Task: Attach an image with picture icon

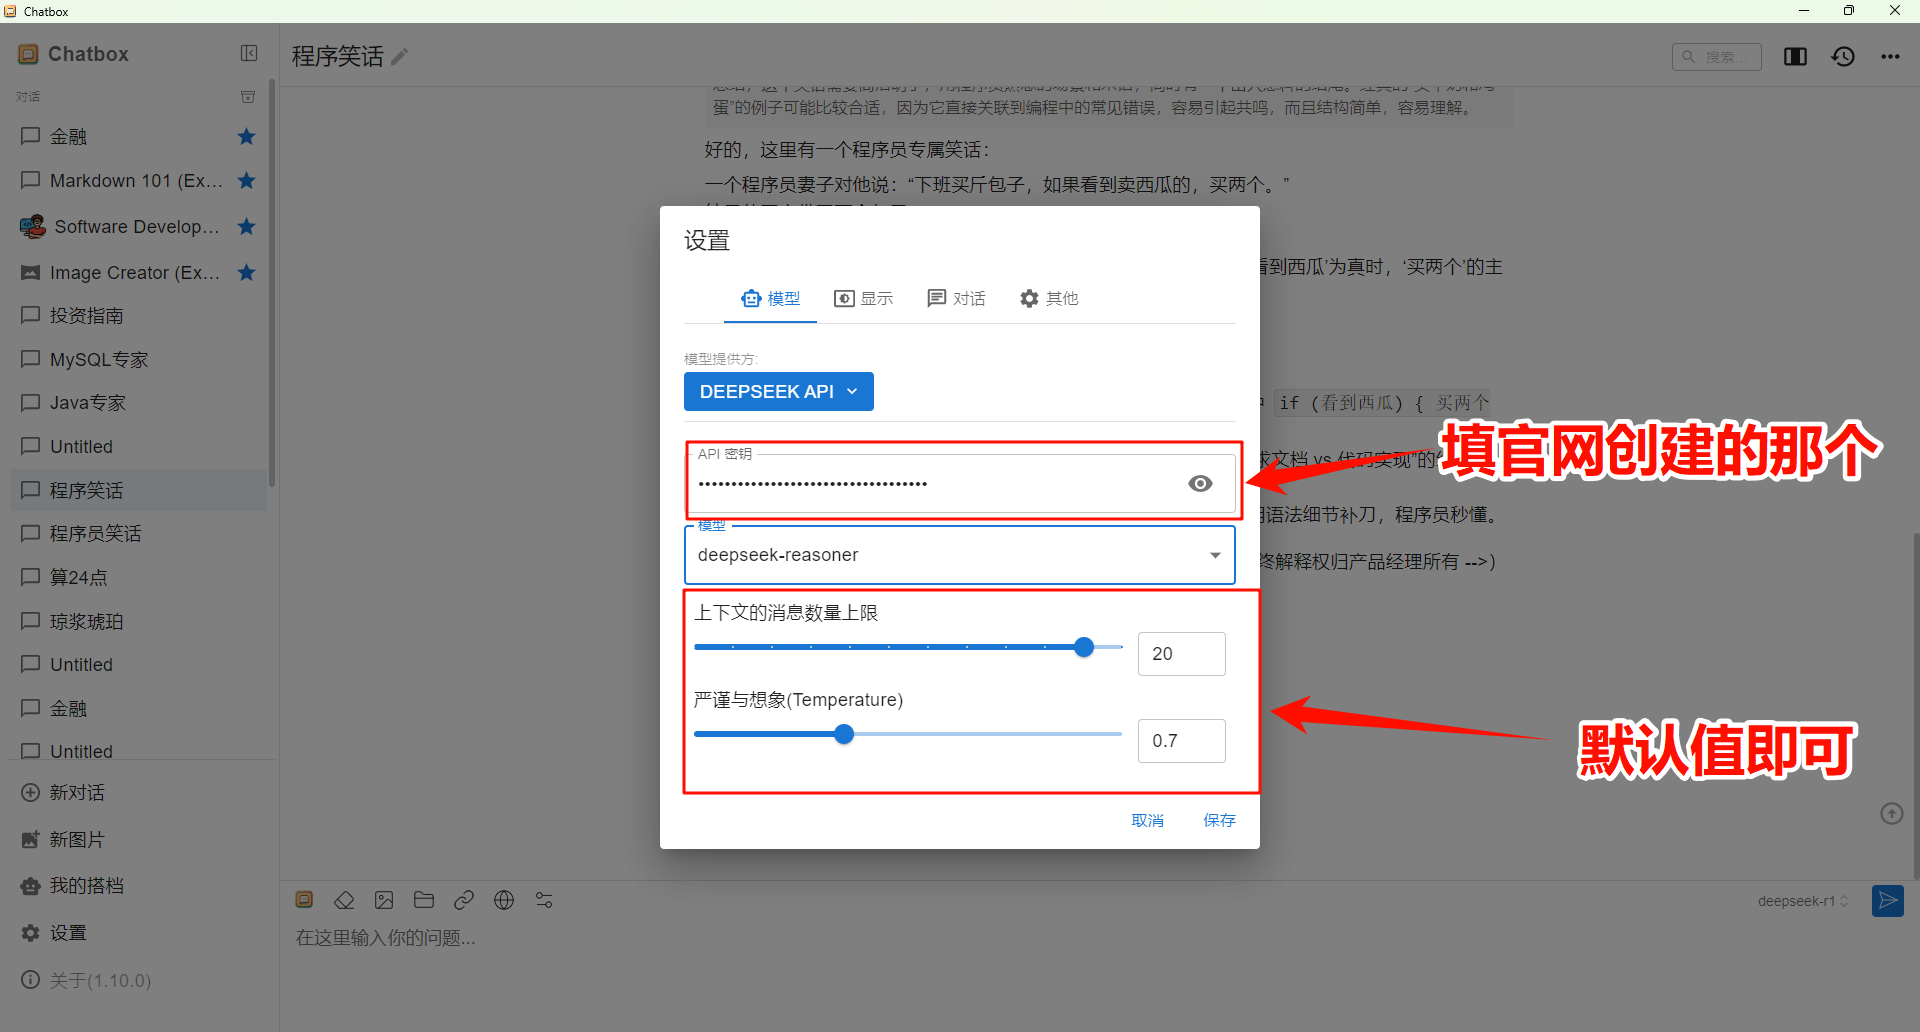Action: click(x=384, y=901)
